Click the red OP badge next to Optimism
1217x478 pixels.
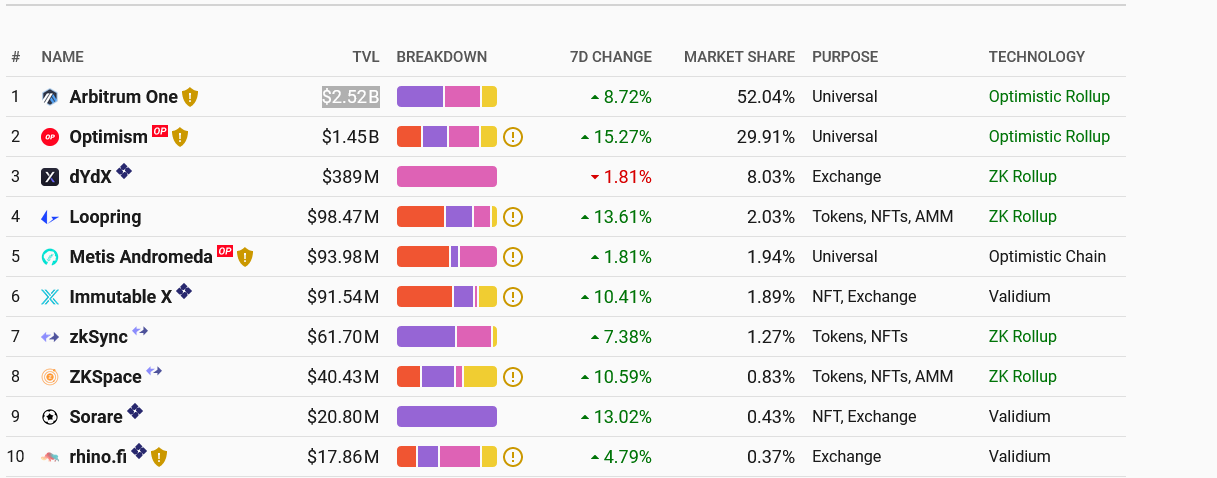(160, 131)
